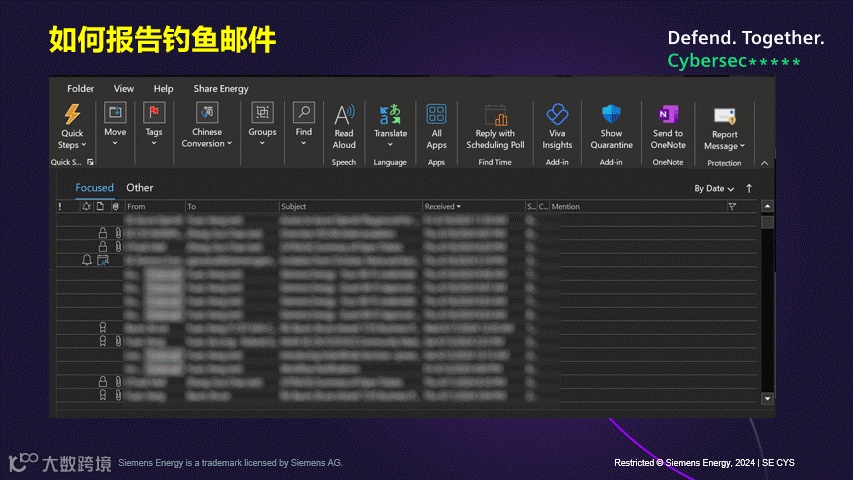Open Quick Steps lightning icon
Image resolution: width=853 pixels, height=480 pixels.
72,114
